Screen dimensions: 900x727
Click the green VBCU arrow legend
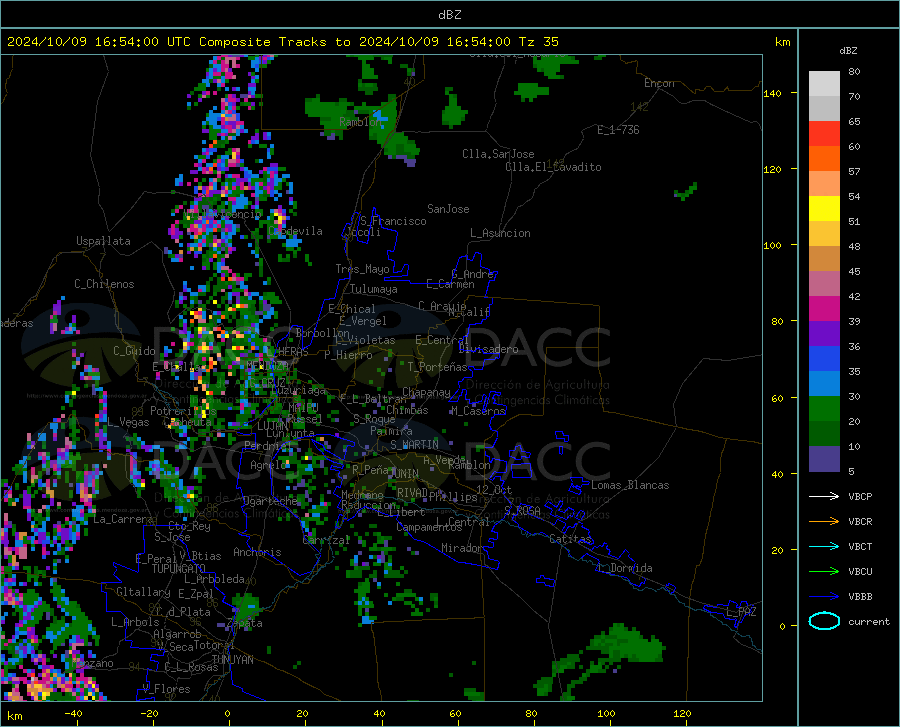point(824,572)
